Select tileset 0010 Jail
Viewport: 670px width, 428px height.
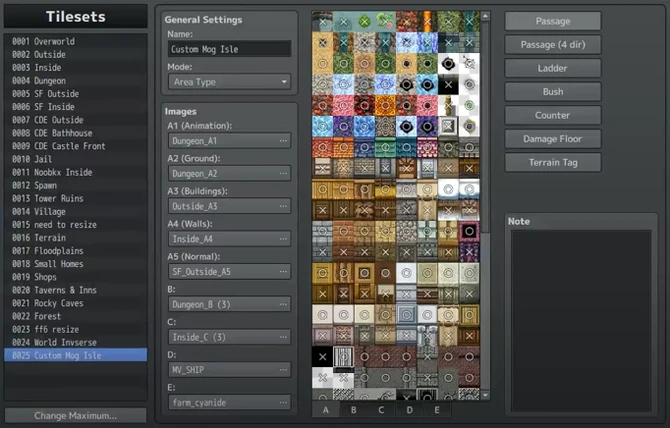click(x=76, y=159)
